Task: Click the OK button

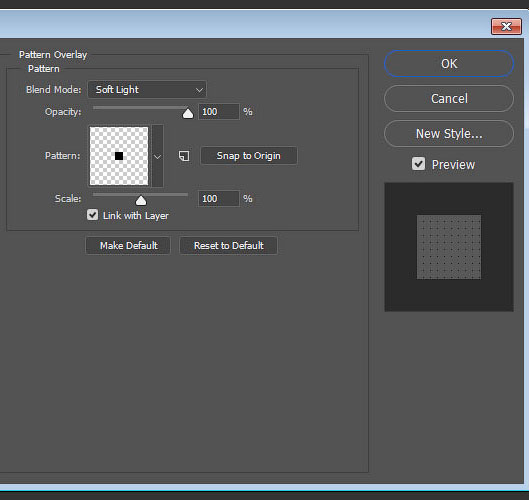Action: tap(449, 64)
